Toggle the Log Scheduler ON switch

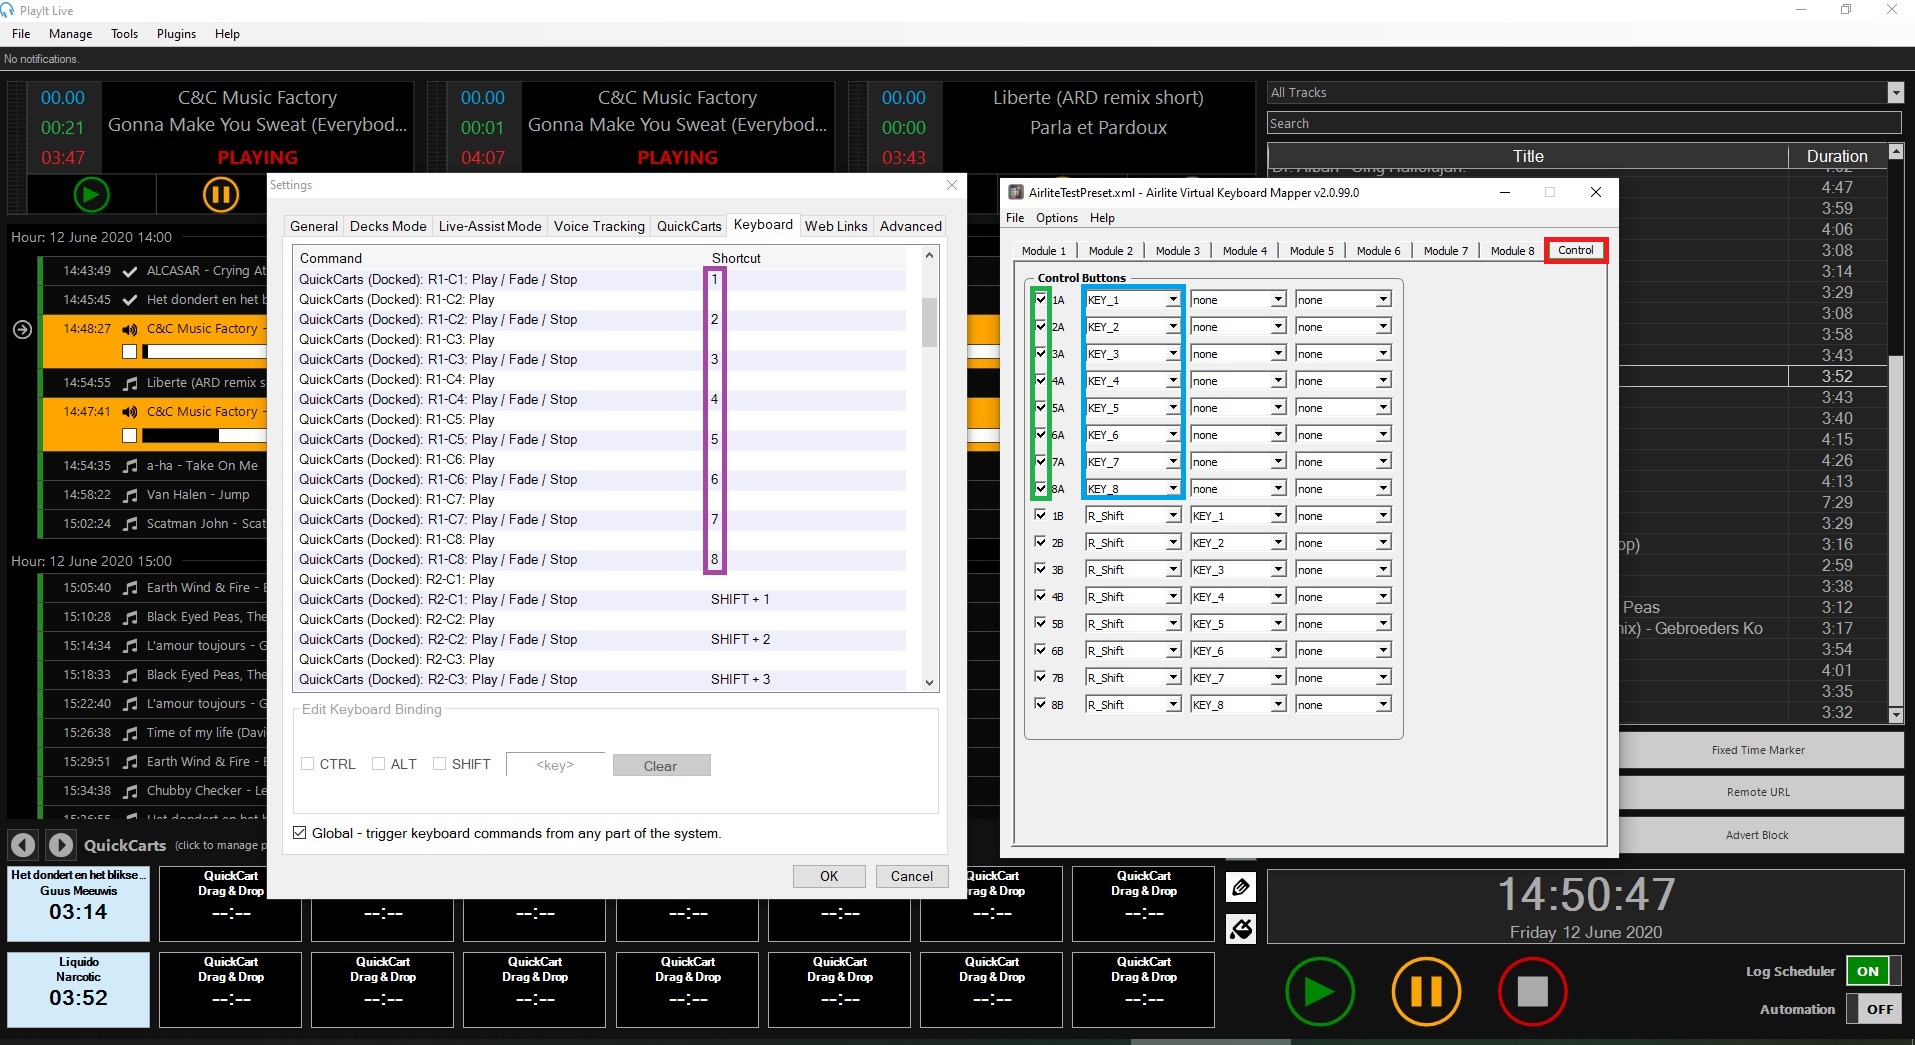click(x=1872, y=971)
